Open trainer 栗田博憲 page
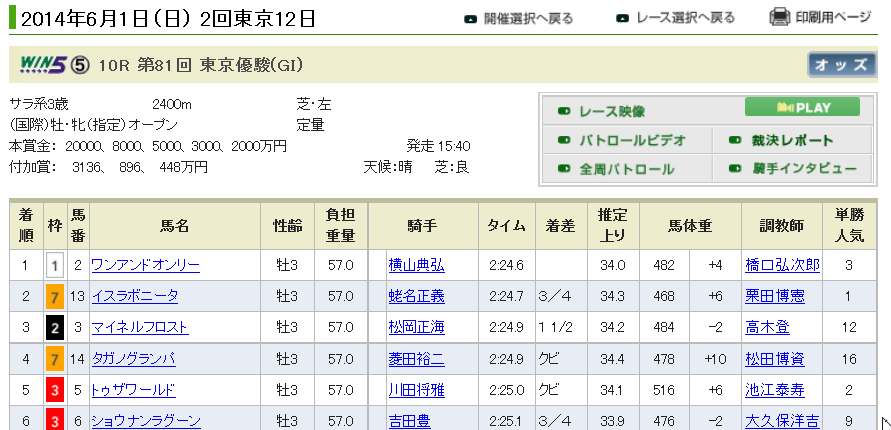This screenshot has height=430, width=891. (x=776, y=296)
